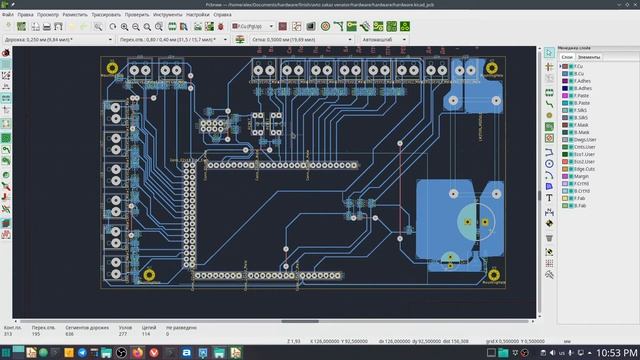Click the volume icon in system tray

point(552,353)
